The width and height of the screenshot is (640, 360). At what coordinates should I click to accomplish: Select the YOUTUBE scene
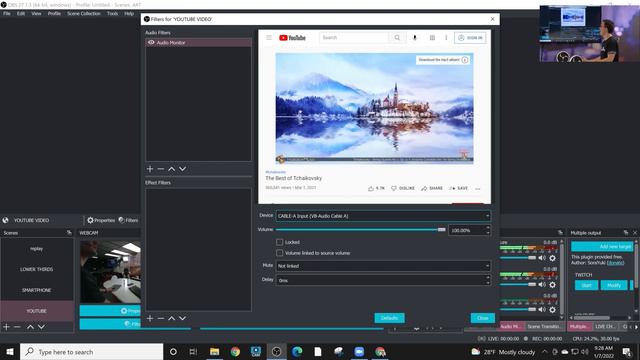pyautogui.click(x=37, y=311)
